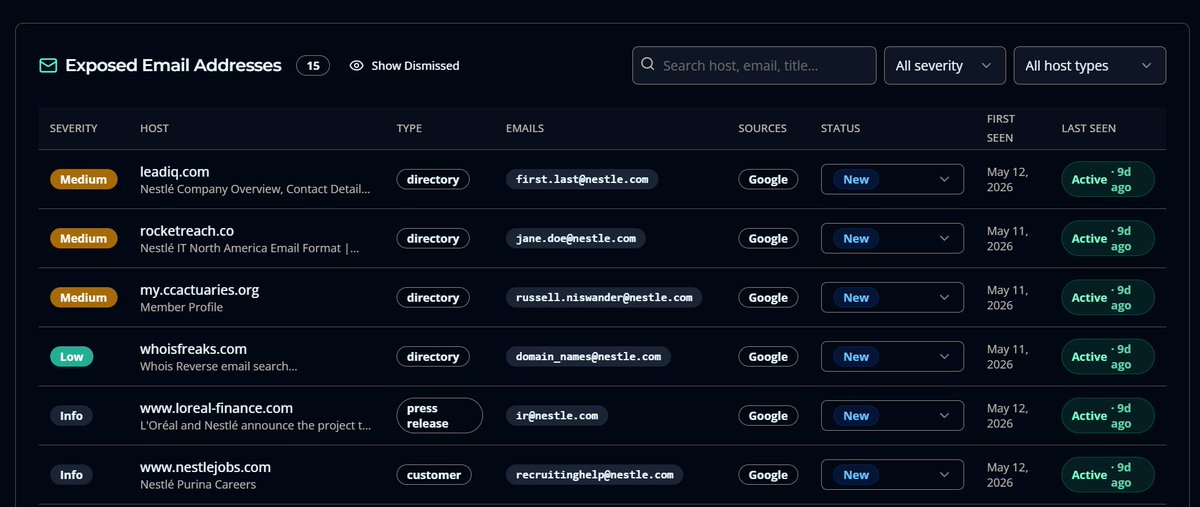The image size is (1200, 507).
Task: Open the leadiq.com host link
Action: pyautogui.click(x=174, y=172)
